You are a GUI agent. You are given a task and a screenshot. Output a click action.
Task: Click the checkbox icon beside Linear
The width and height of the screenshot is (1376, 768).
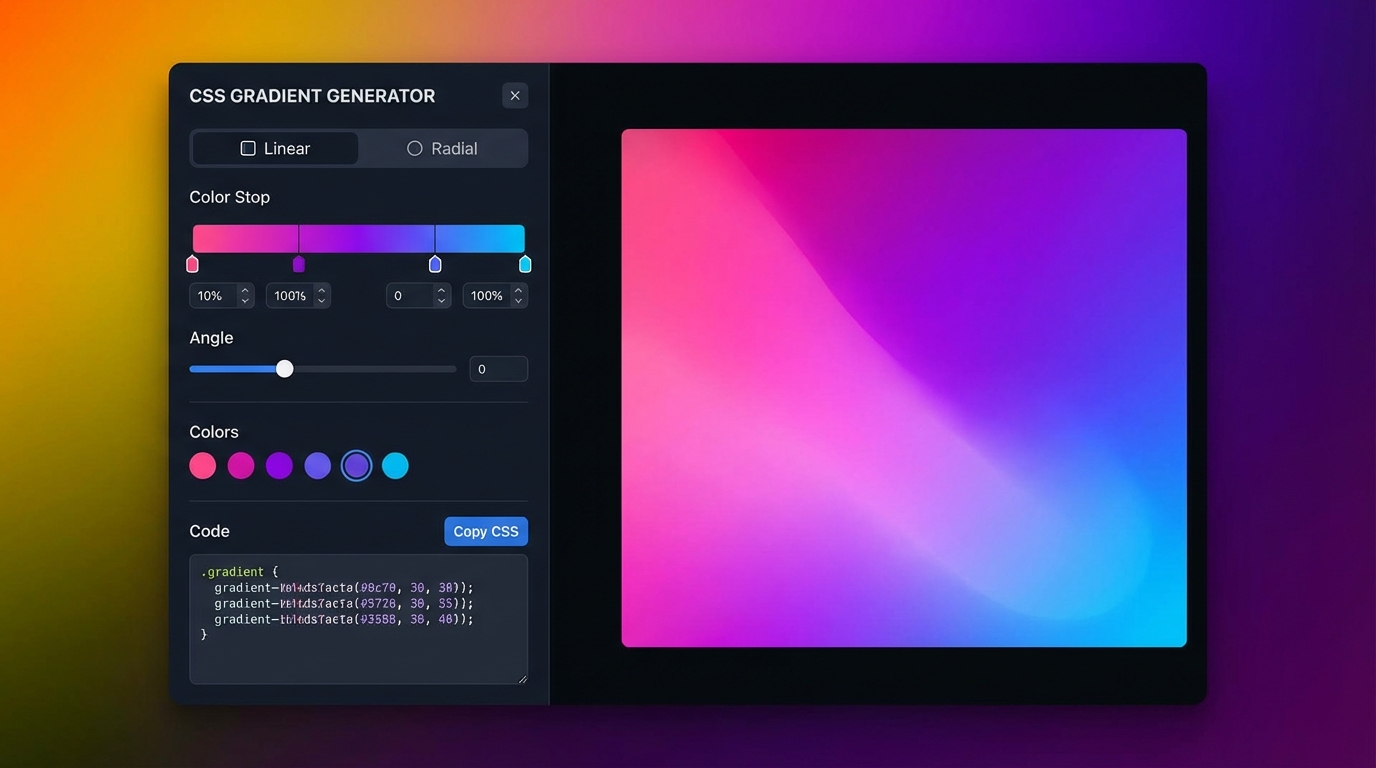(247, 147)
